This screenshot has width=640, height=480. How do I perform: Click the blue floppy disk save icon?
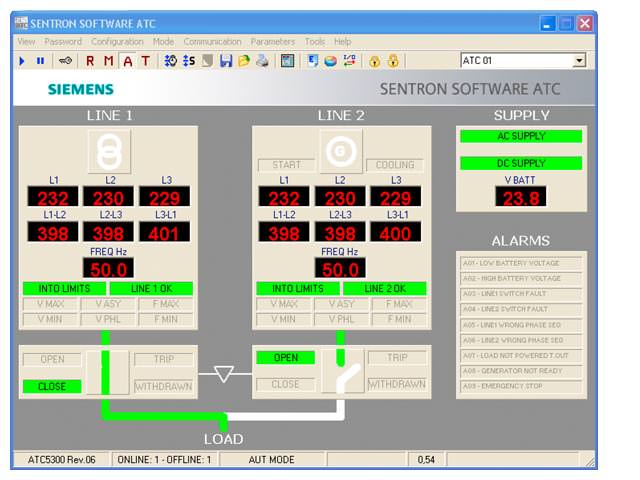click(227, 61)
